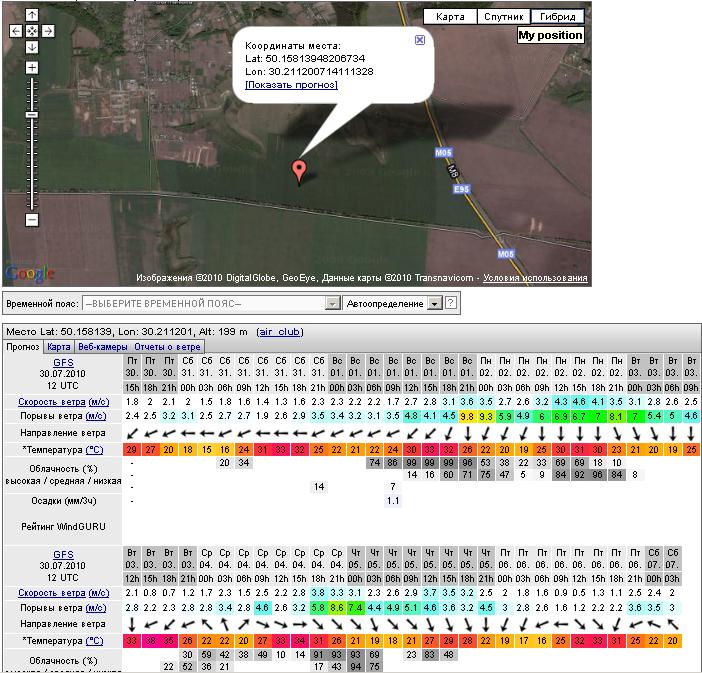Switch map to Гибрид view

pyautogui.click(x=558, y=17)
